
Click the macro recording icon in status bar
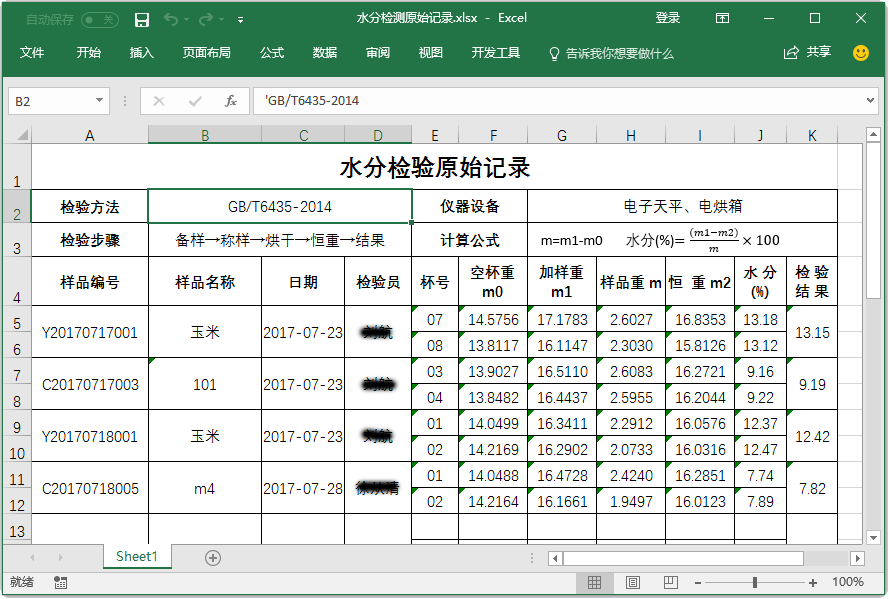click(60, 583)
